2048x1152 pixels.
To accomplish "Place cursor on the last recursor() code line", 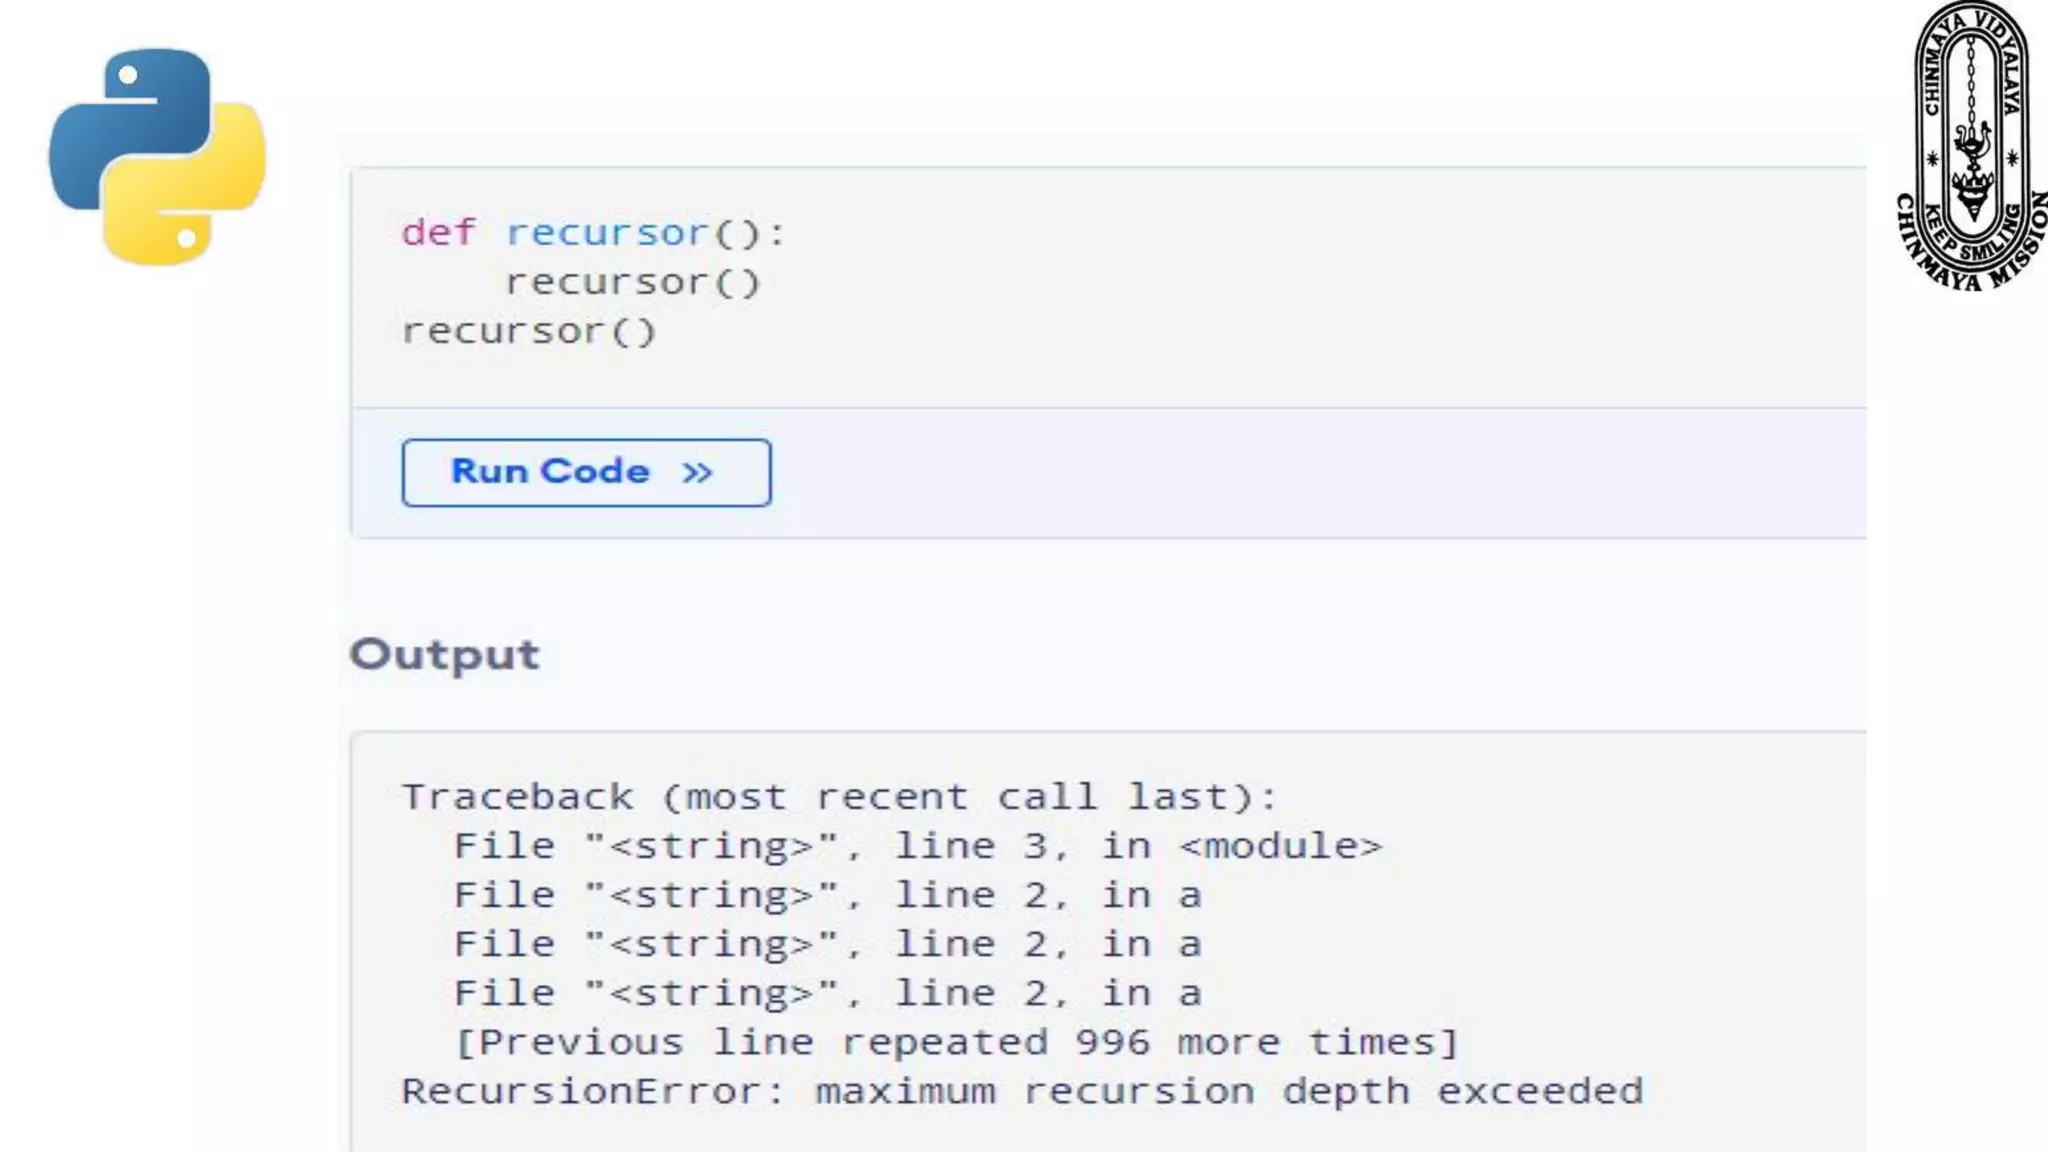I will (x=528, y=331).
